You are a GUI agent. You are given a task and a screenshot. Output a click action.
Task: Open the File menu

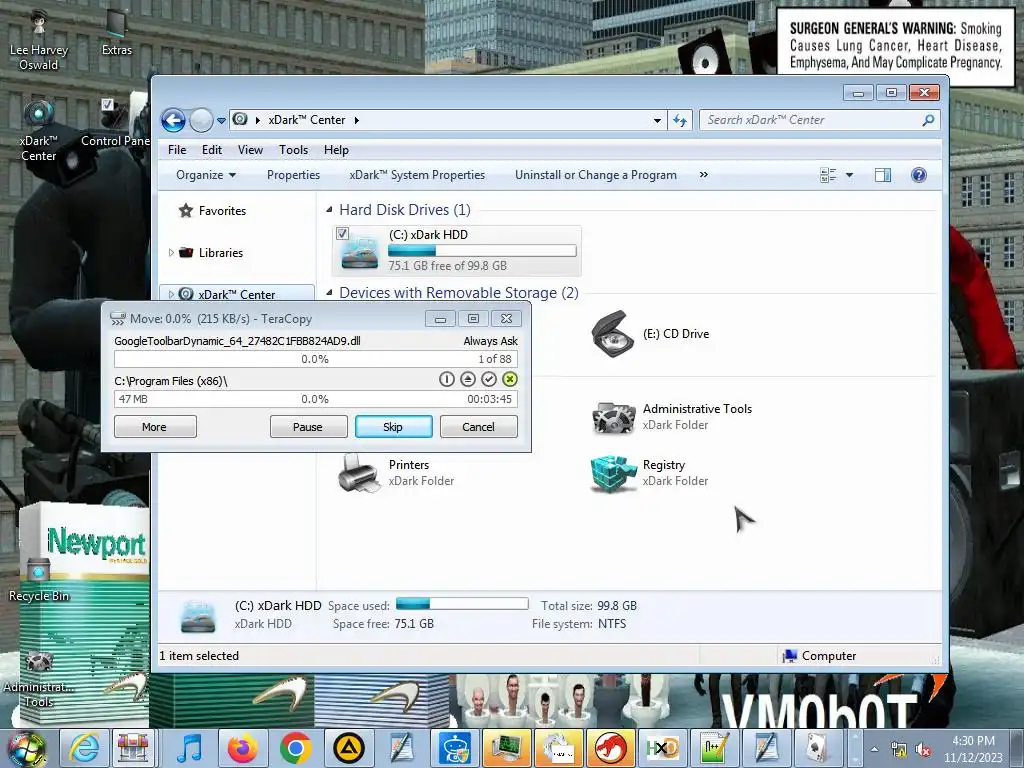click(177, 150)
